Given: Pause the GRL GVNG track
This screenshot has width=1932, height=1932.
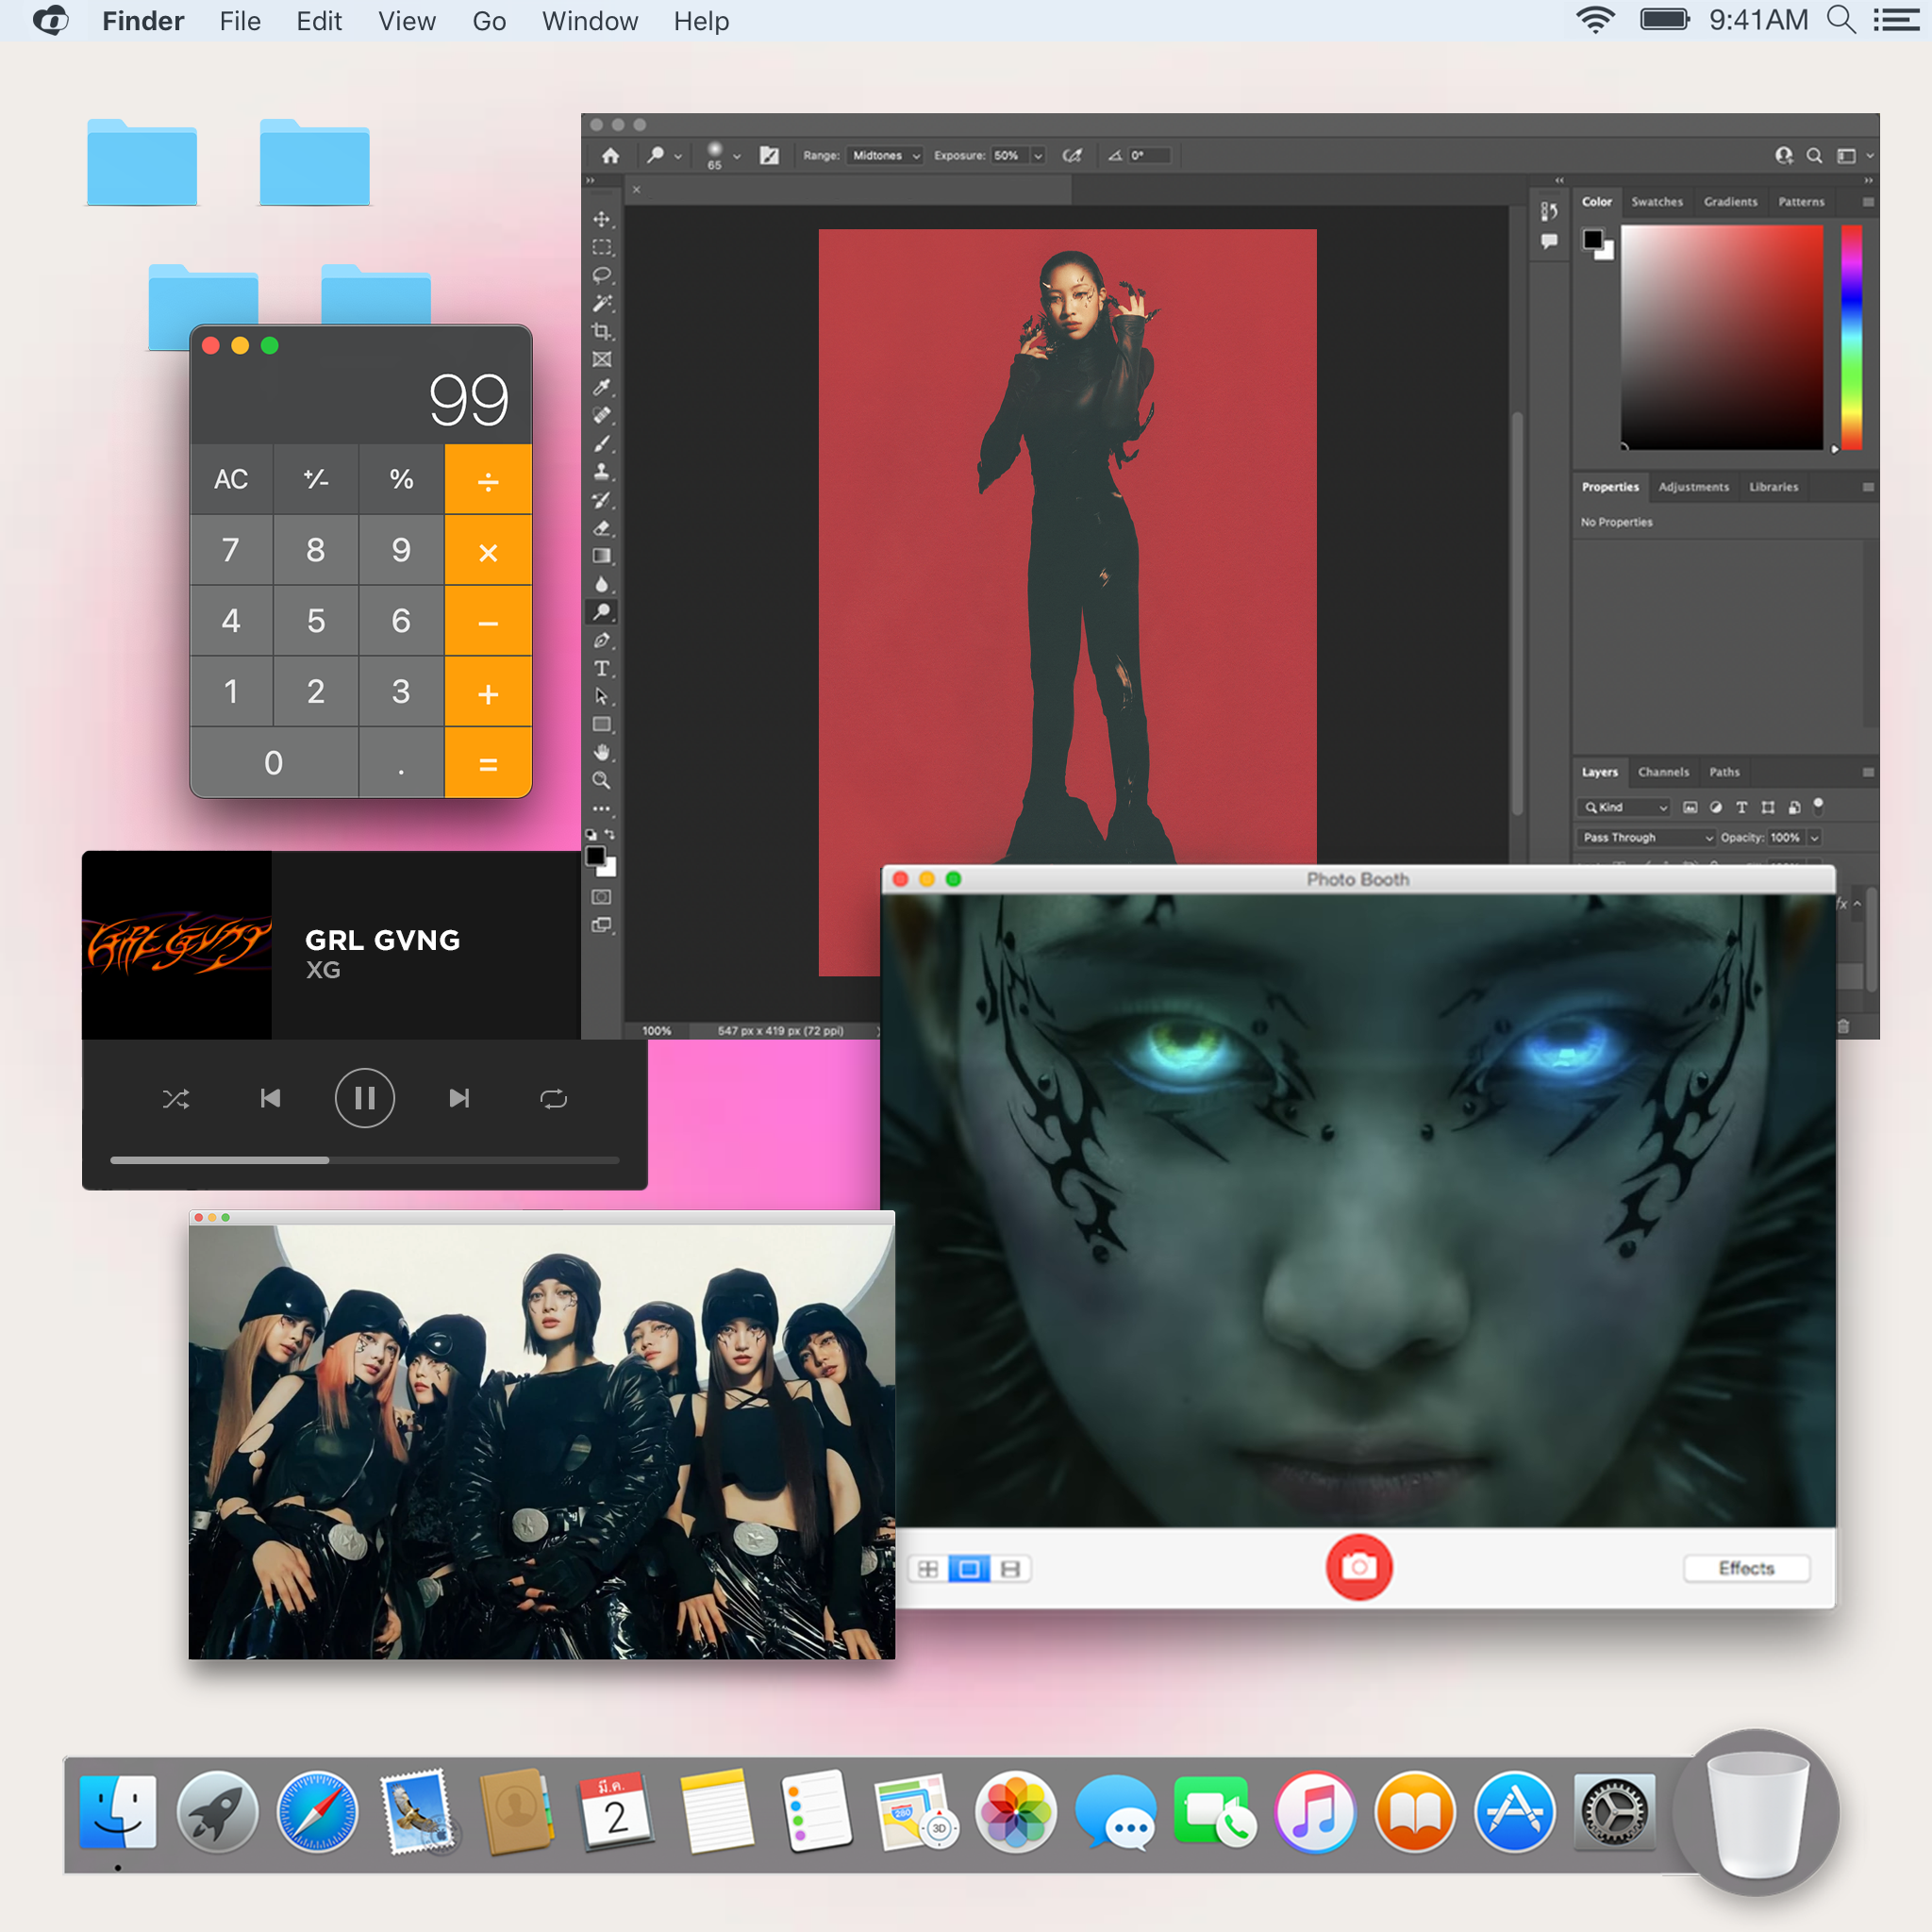Looking at the screenshot, I should [364, 1099].
